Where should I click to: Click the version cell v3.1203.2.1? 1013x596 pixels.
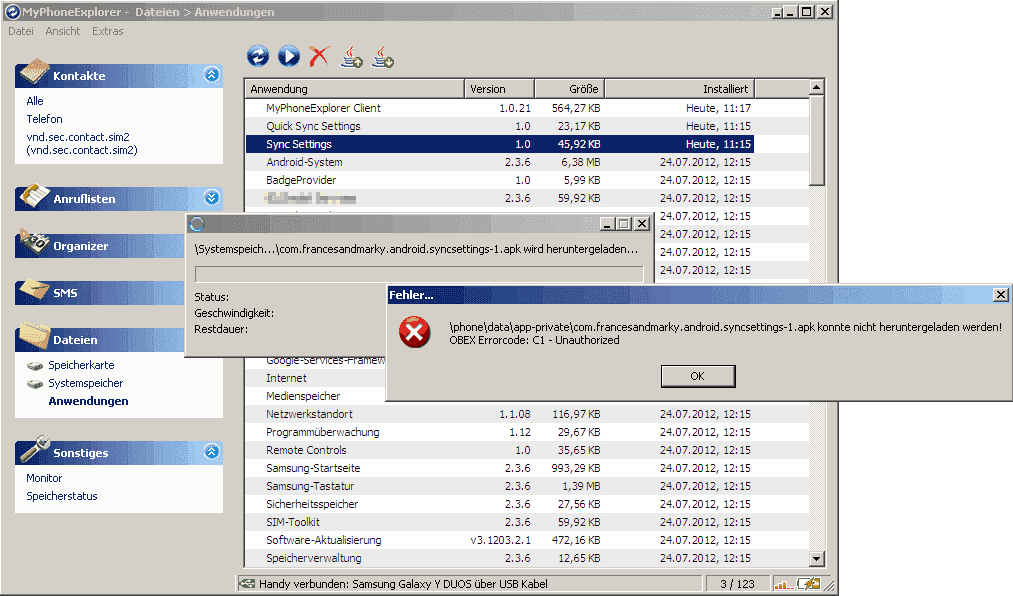tap(500, 540)
